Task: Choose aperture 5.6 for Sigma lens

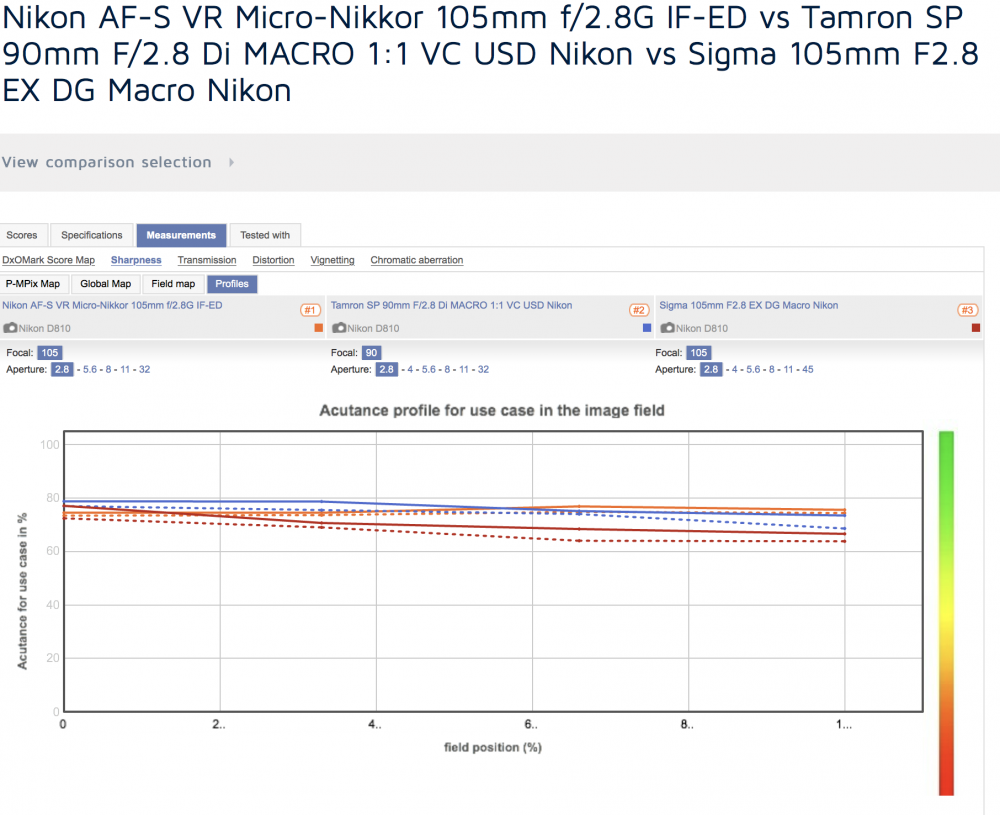Action: click(x=753, y=369)
